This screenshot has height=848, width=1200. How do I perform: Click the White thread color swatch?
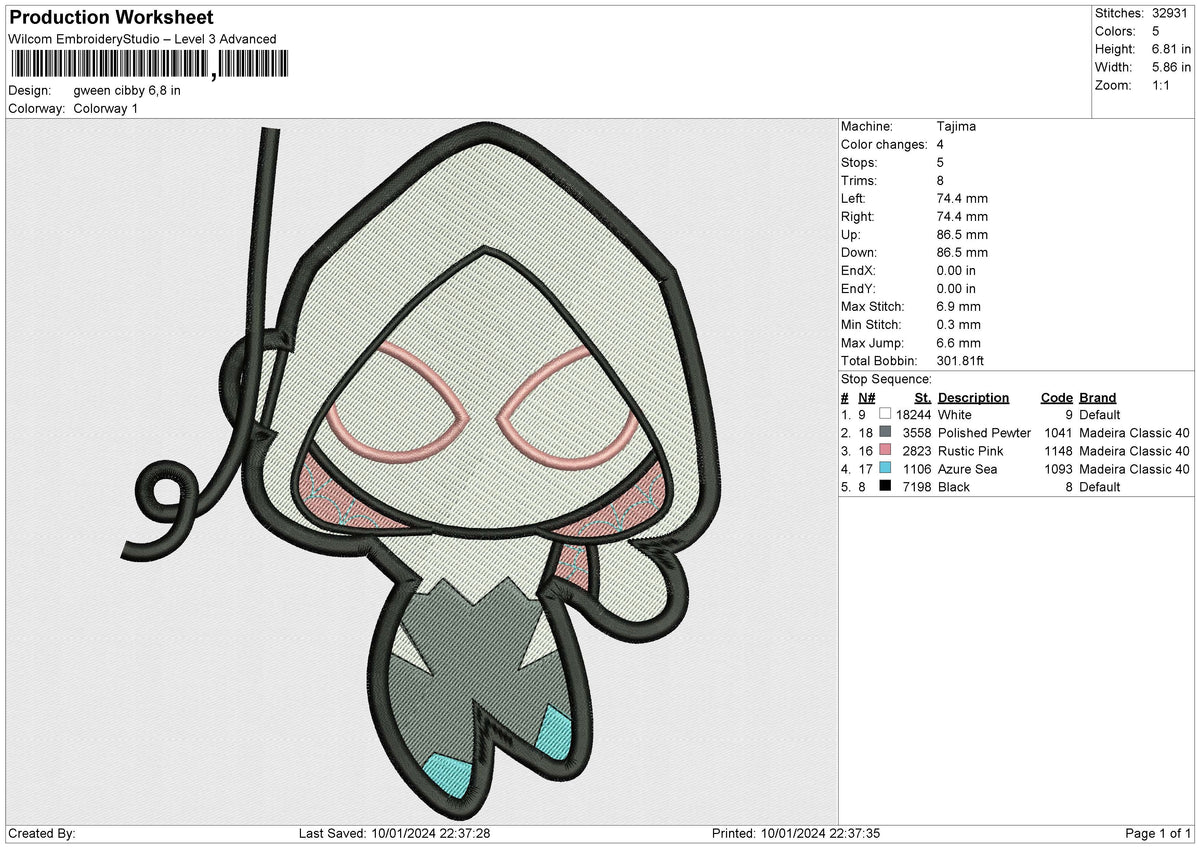(884, 415)
